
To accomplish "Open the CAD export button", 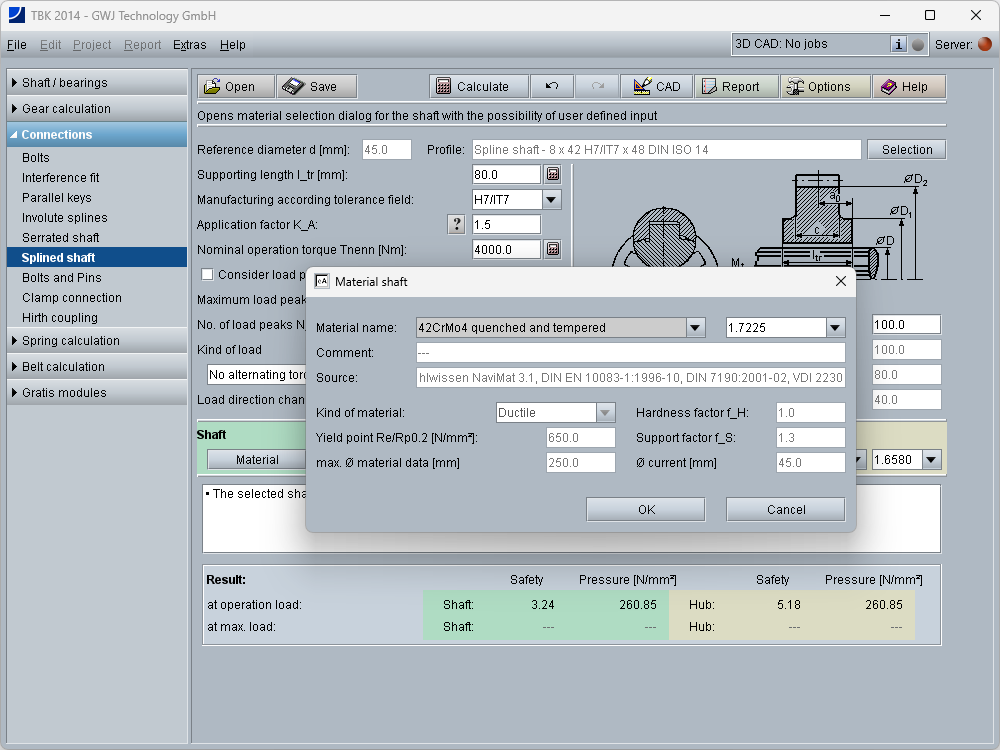I will (x=656, y=87).
